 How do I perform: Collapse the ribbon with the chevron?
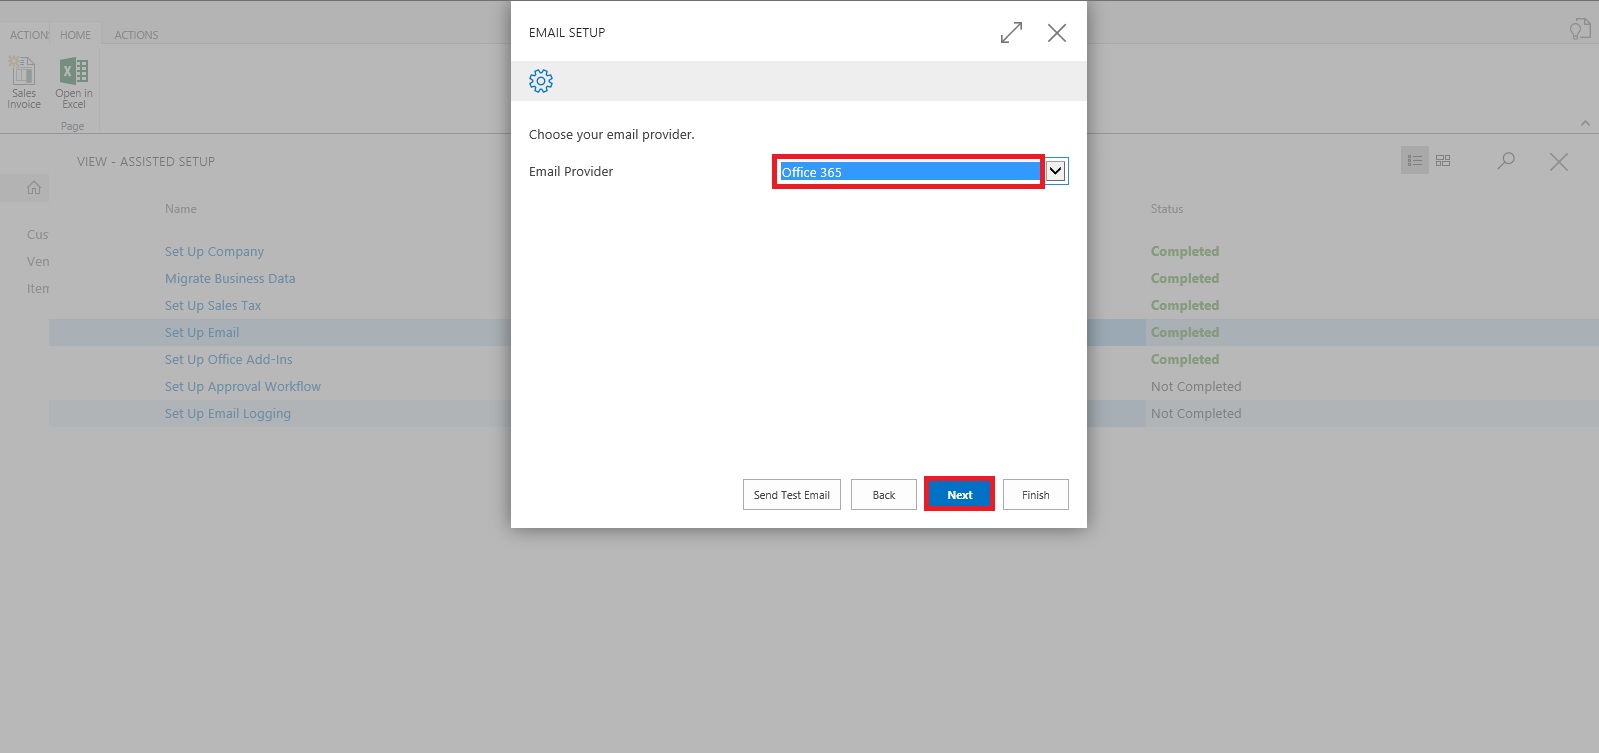pos(1585,123)
